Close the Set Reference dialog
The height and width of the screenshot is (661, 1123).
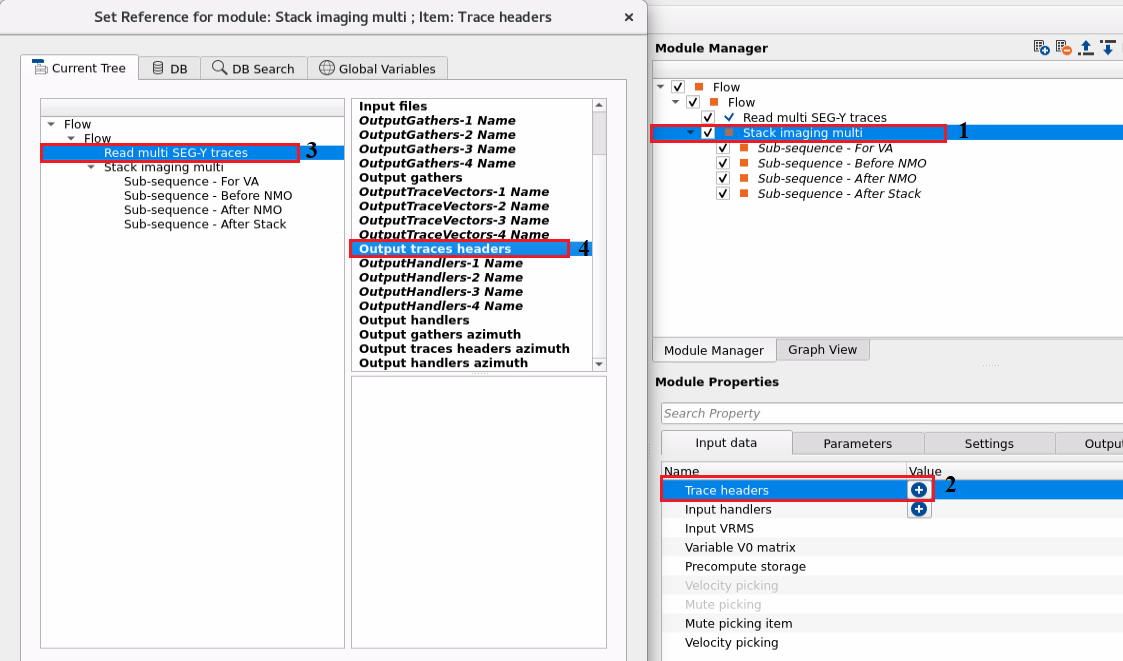(x=627, y=17)
